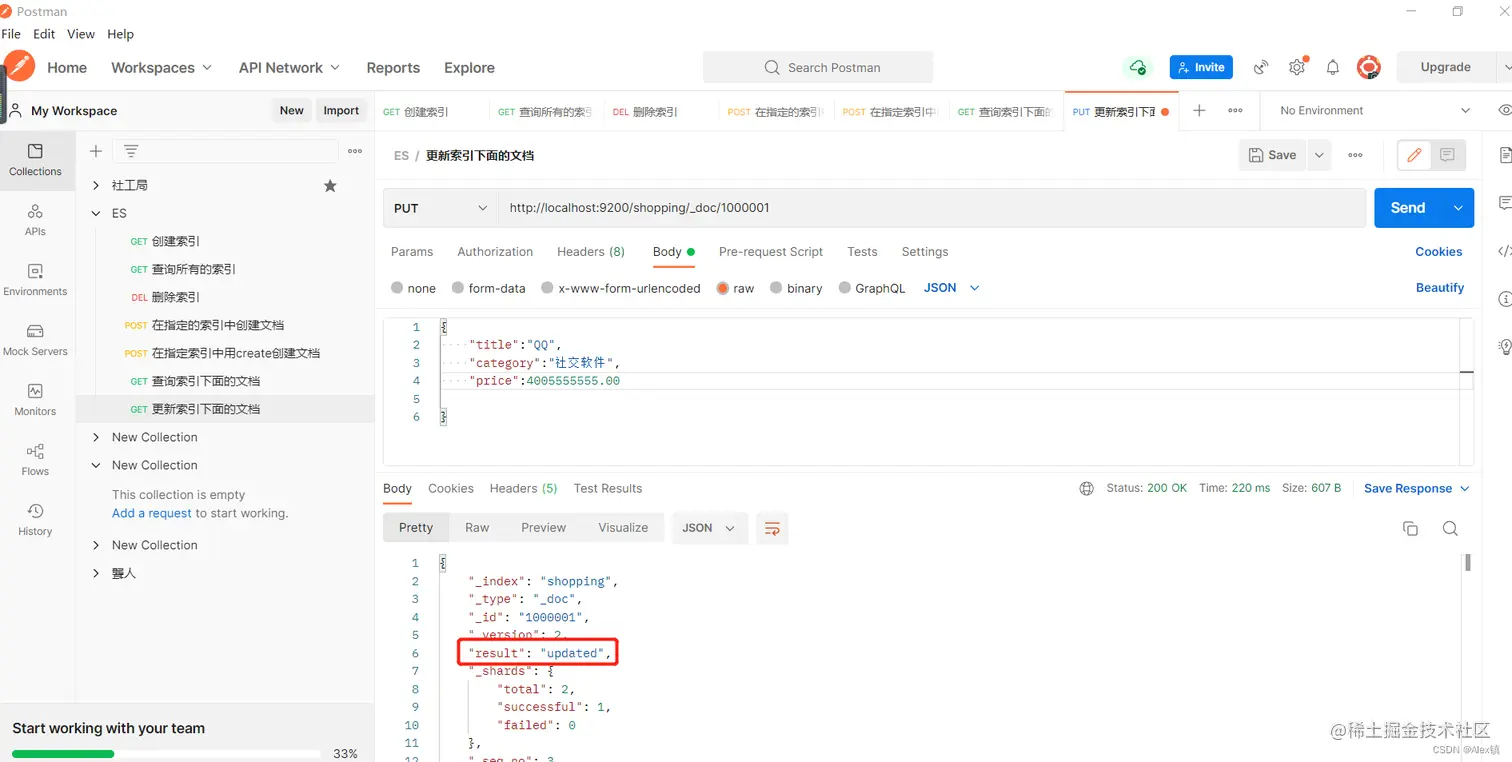The image size is (1512, 762).
Task: Open Environments sidebar panel
Action: pyautogui.click(x=35, y=280)
